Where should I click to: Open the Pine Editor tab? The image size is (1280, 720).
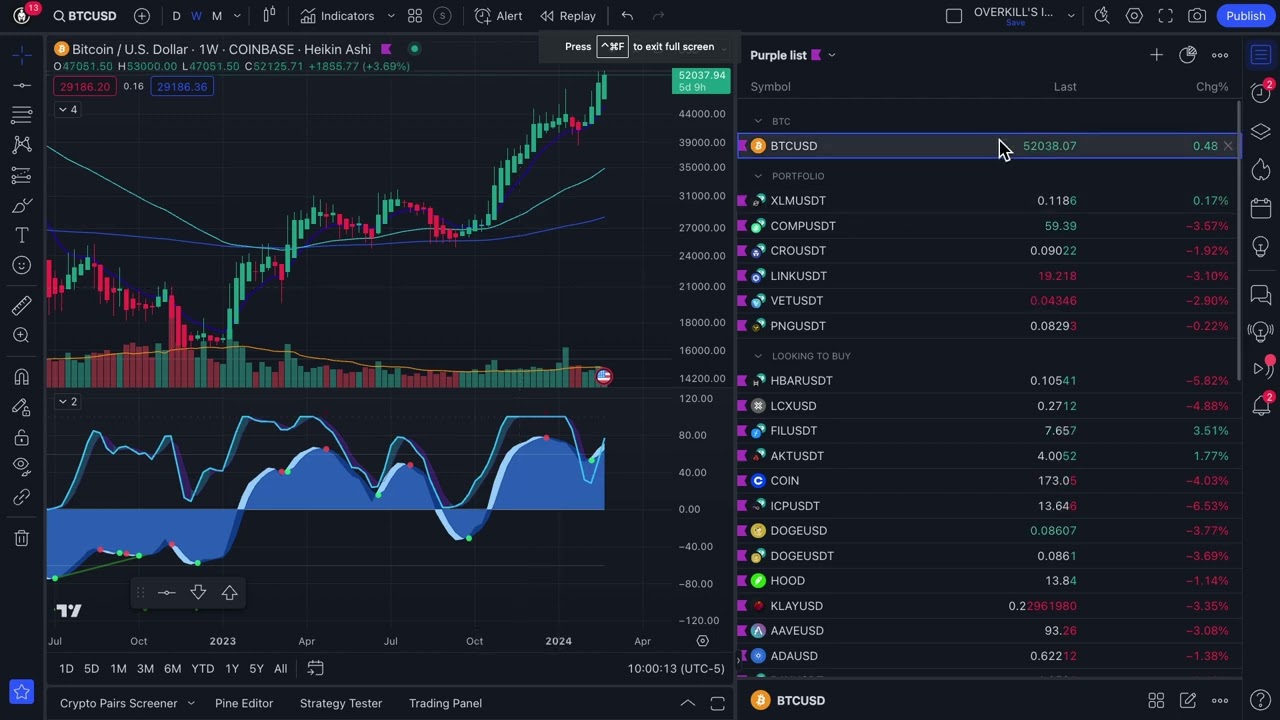pyautogui.click(x=244, y=703)
